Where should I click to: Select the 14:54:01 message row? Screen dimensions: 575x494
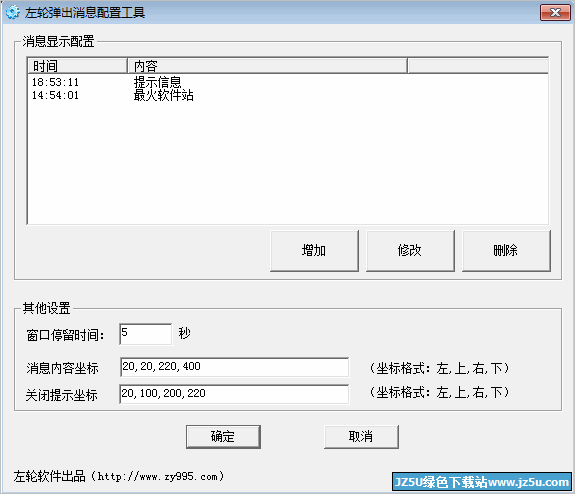[288, 95]
